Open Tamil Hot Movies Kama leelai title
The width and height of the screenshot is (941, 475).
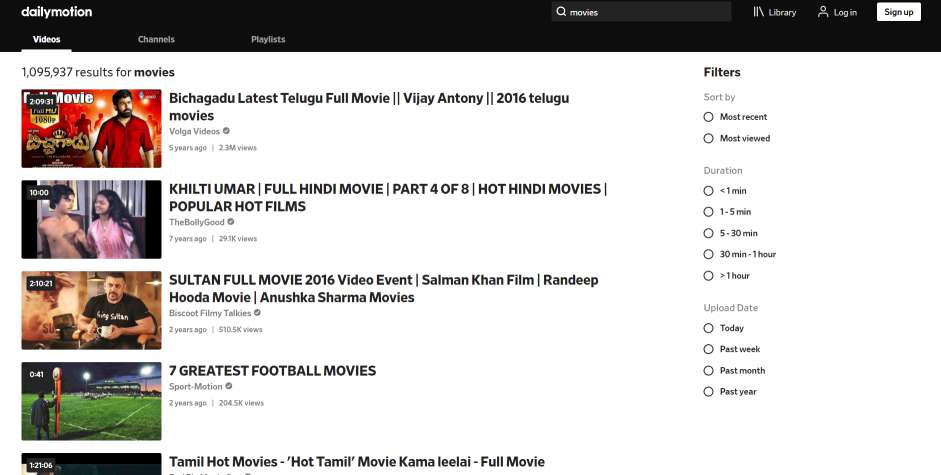click(357, 461)
